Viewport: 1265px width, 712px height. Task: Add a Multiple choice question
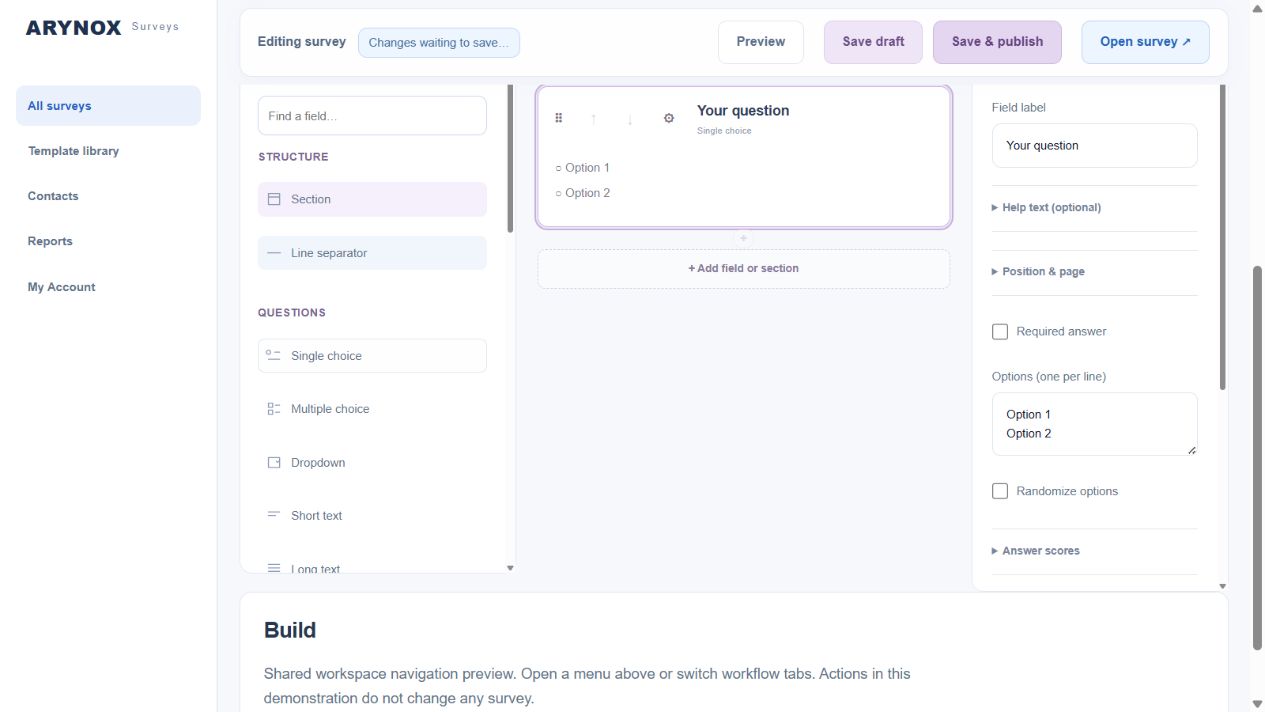[x=372, y=409]
